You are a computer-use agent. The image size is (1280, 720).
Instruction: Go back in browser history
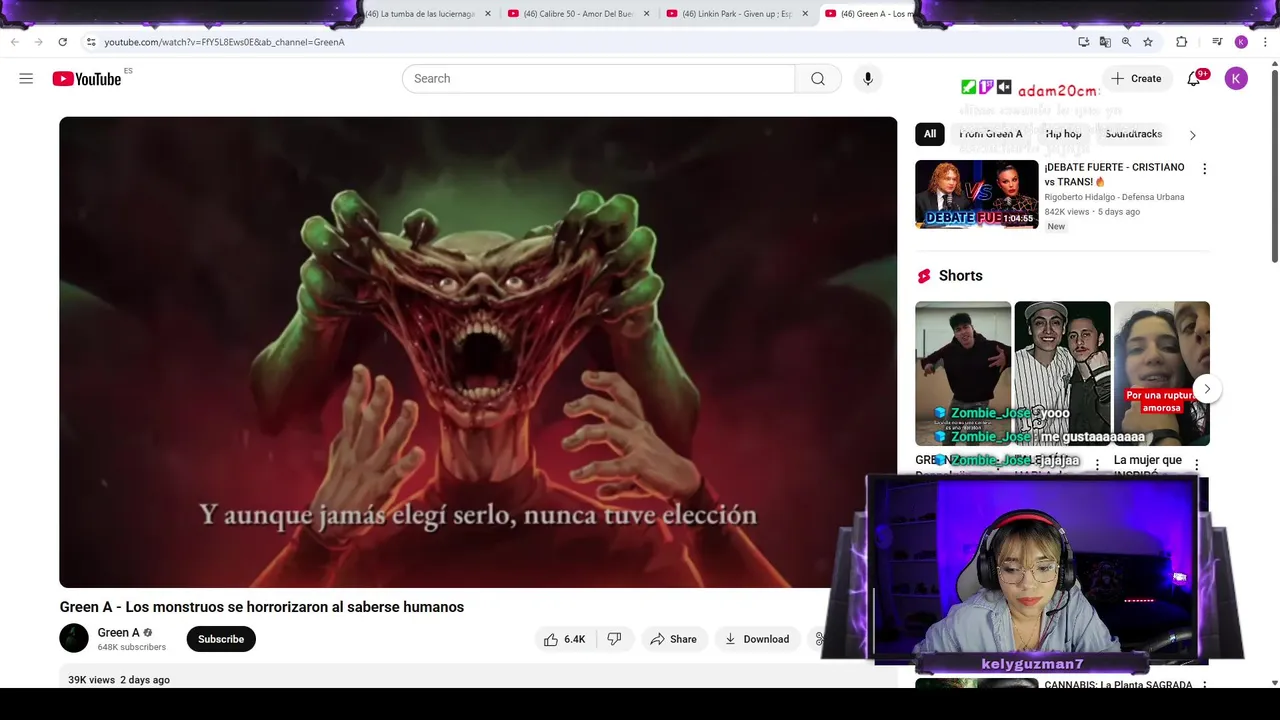coord(14,42)
